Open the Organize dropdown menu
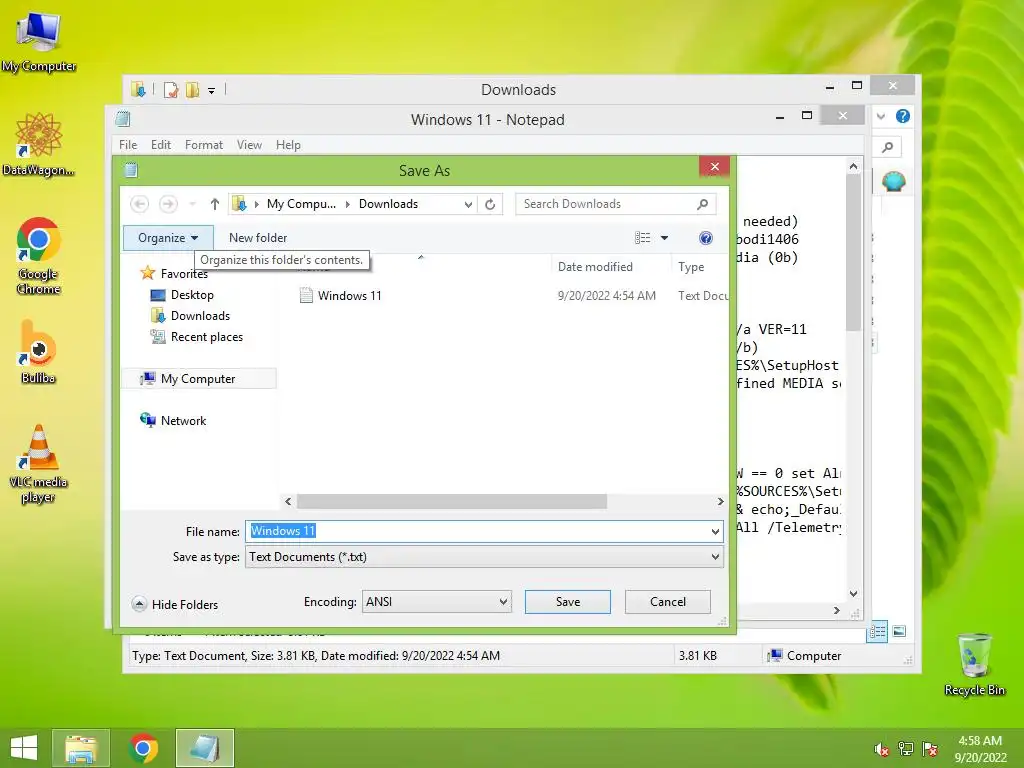 (x=168, y=238)
